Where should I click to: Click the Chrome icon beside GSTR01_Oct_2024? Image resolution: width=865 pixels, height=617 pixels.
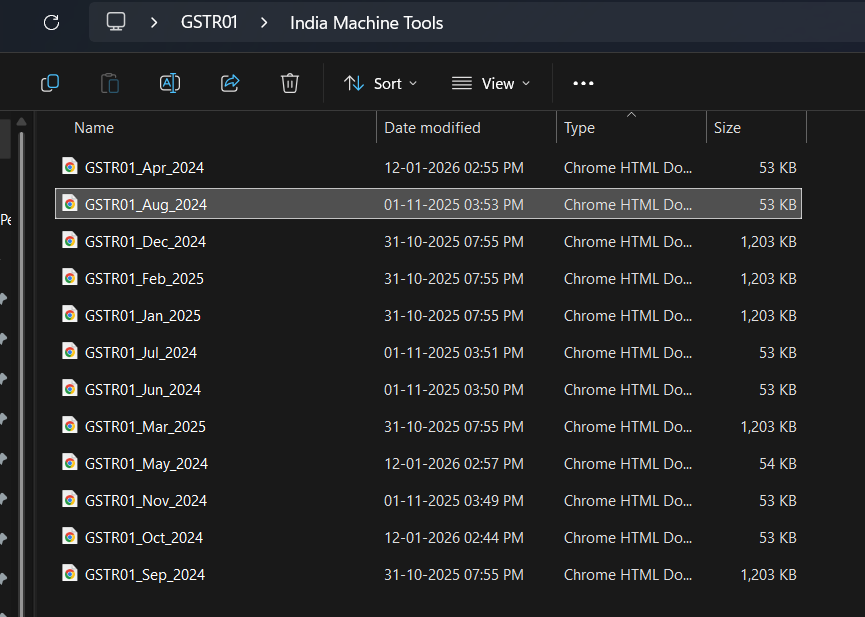[69, 537]
